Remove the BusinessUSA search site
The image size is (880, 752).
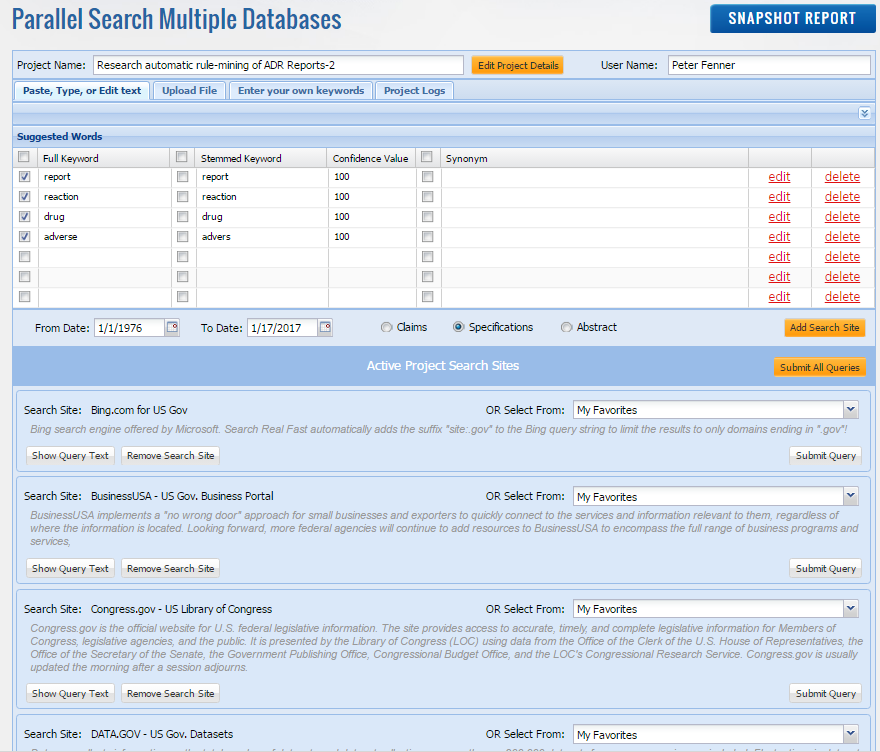coord(170,568)
